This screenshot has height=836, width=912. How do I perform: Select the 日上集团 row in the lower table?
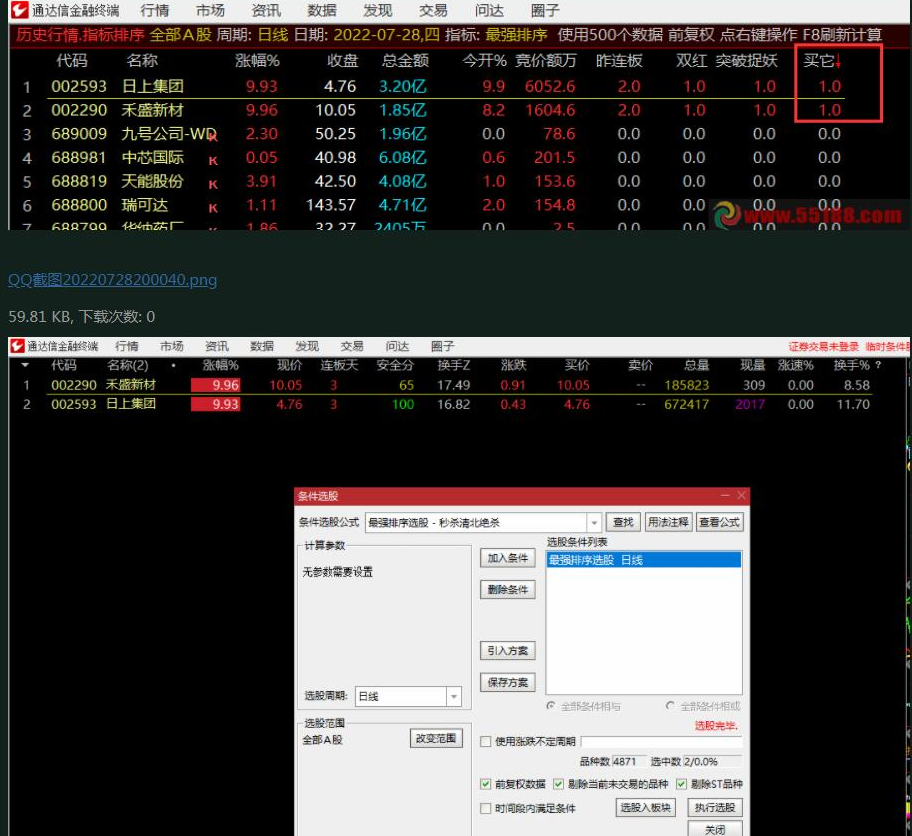[x=447, y=404]
